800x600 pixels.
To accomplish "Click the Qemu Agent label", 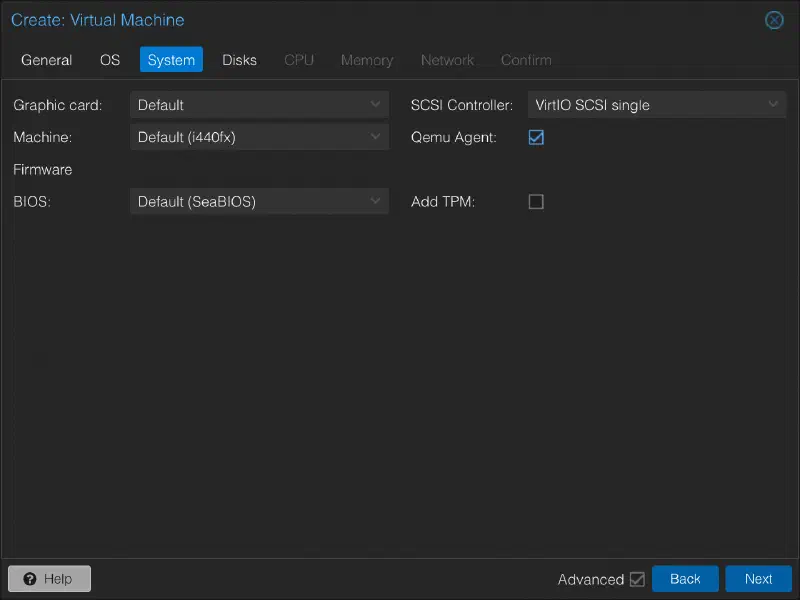I will (x=454, y=137).
